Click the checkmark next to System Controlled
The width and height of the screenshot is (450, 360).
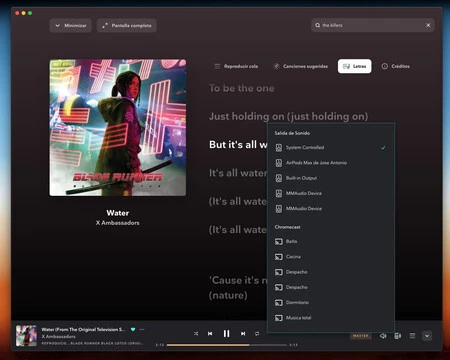(383, 148)
